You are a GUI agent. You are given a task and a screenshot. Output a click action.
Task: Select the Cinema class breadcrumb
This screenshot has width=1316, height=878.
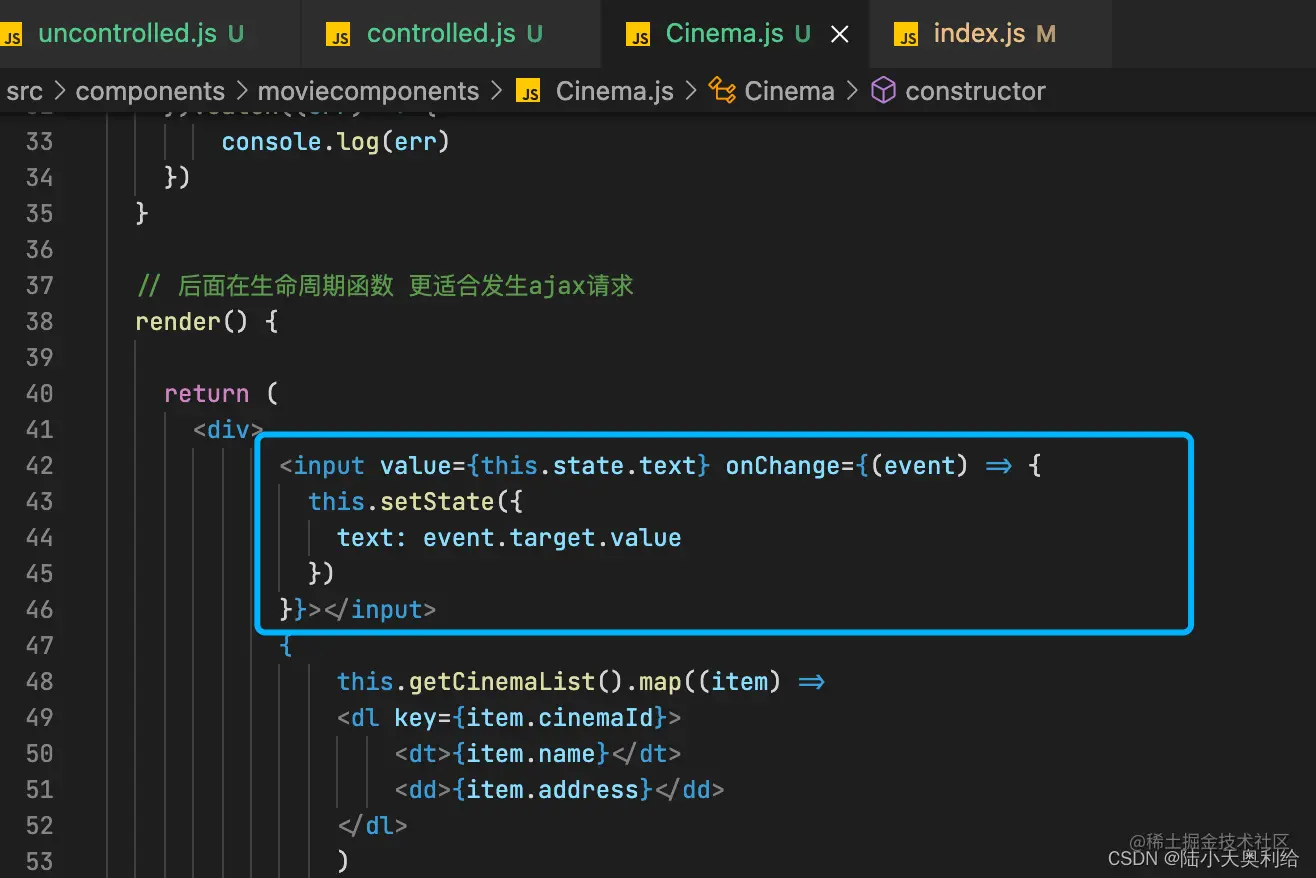789,91
